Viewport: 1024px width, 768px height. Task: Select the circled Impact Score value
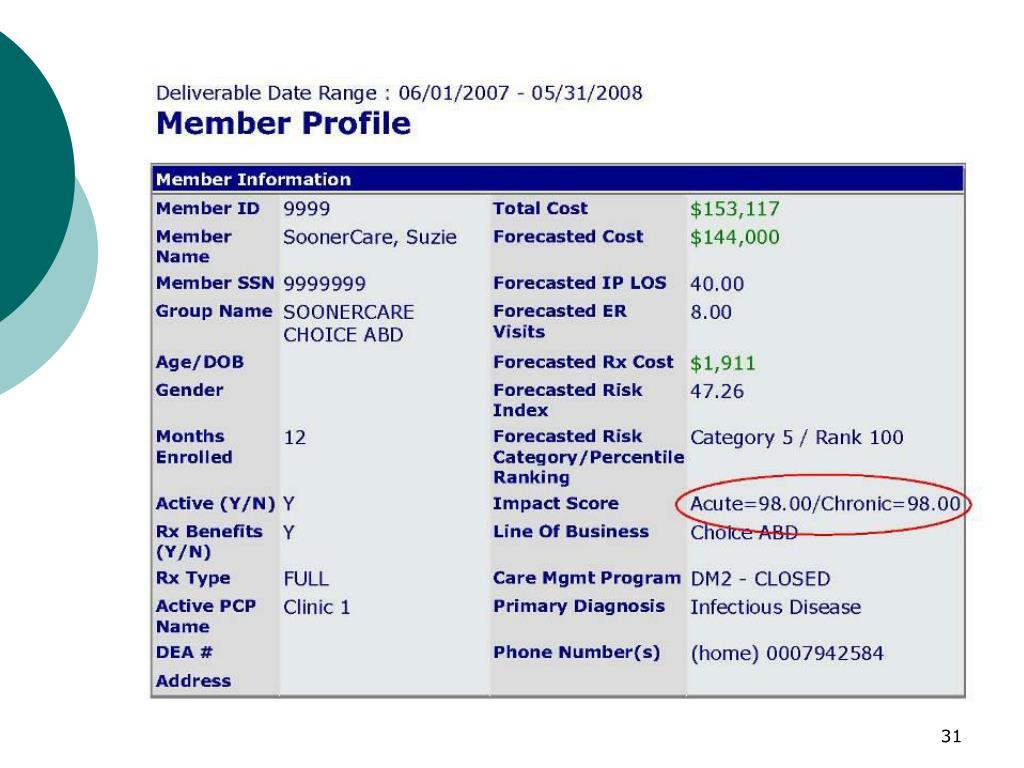825,504
